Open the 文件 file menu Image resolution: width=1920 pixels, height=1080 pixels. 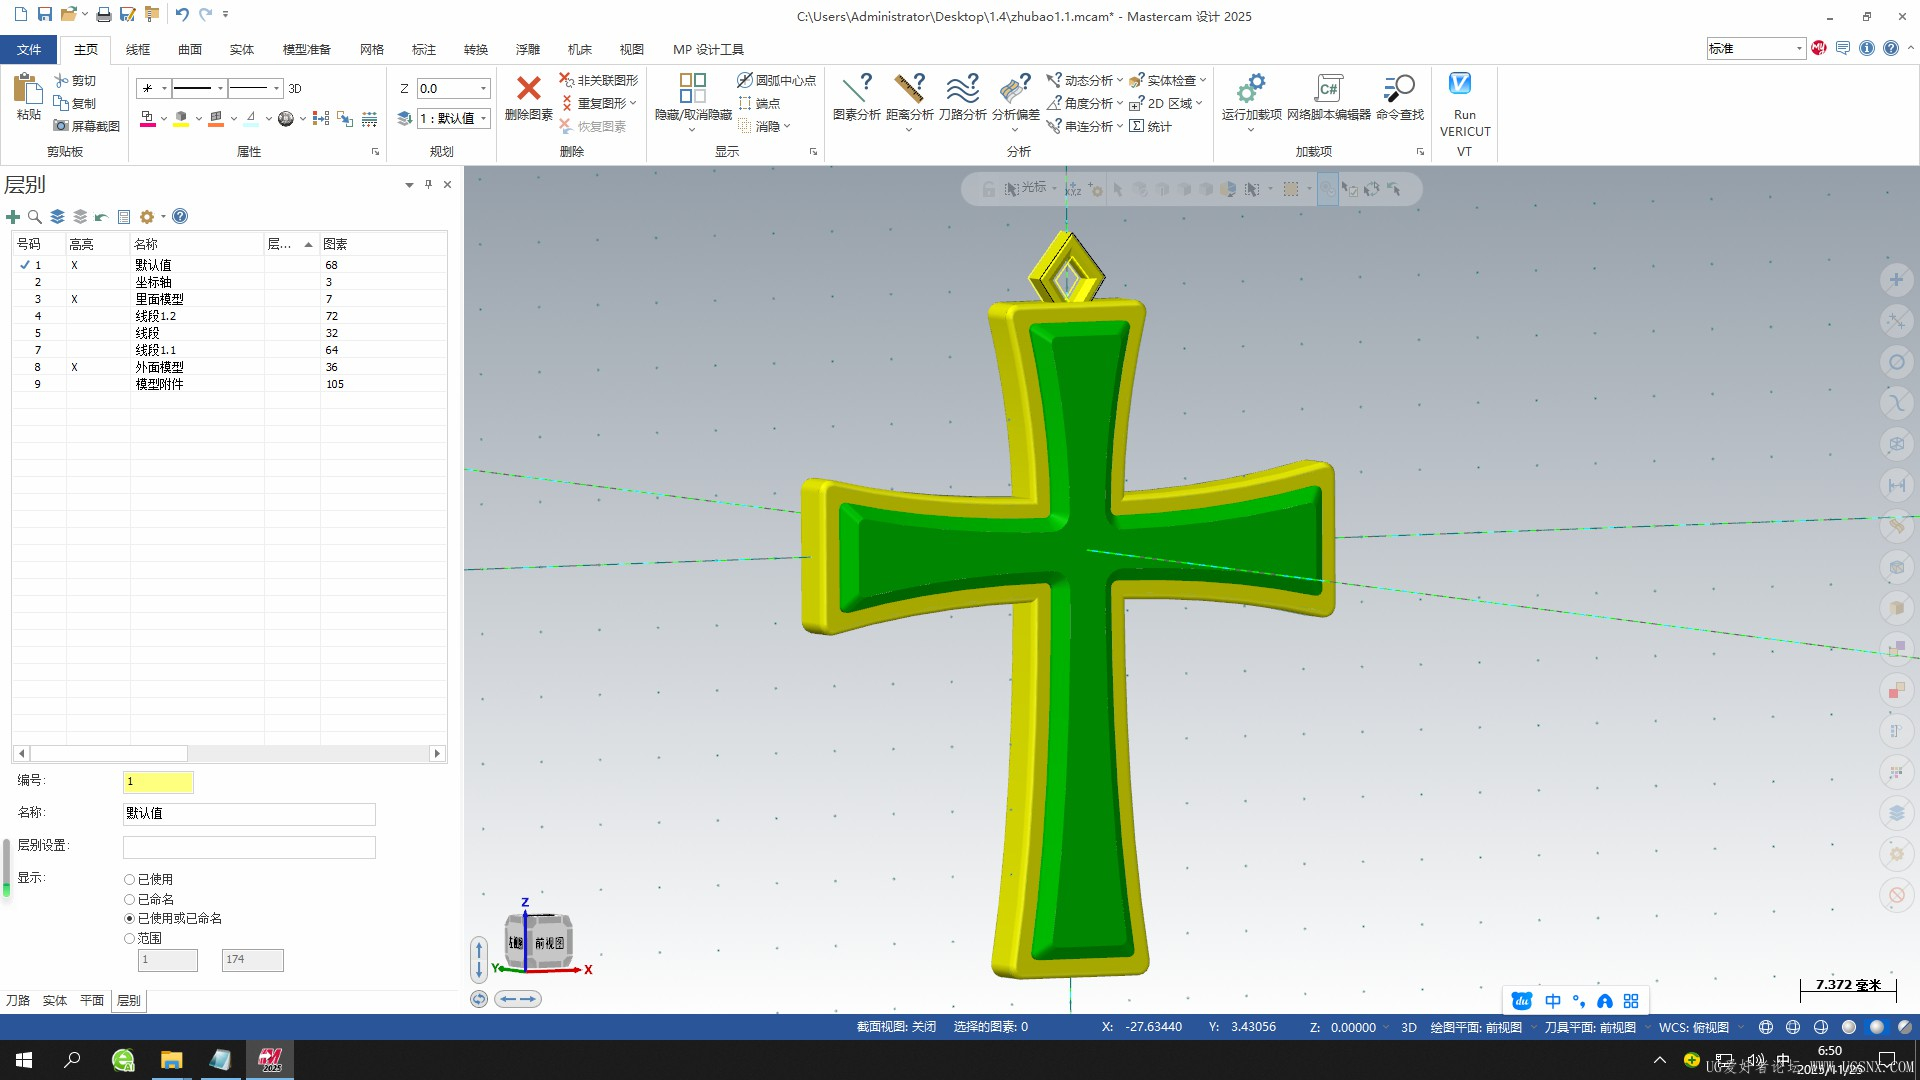click(x=29, y=49)
